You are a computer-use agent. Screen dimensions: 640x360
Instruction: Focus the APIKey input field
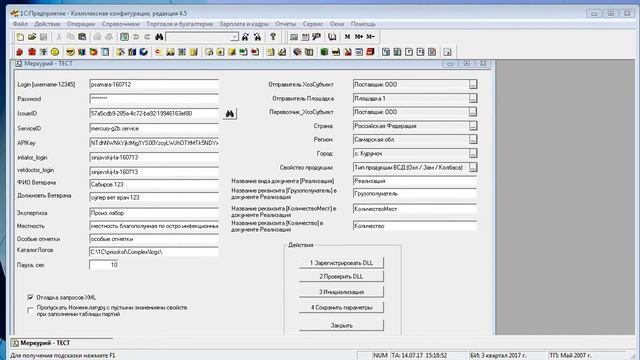click(x=154, y=143)
